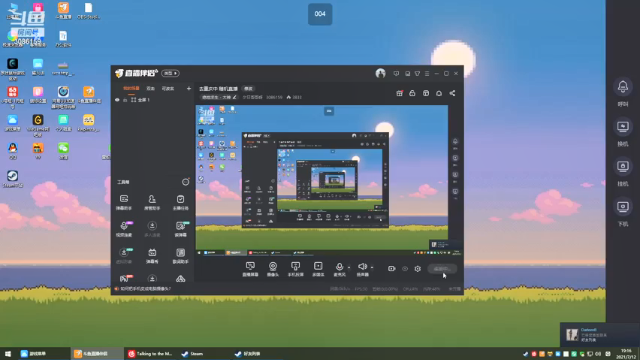Click the share icon above preview
Screen dimensions: 640x360
452,93
